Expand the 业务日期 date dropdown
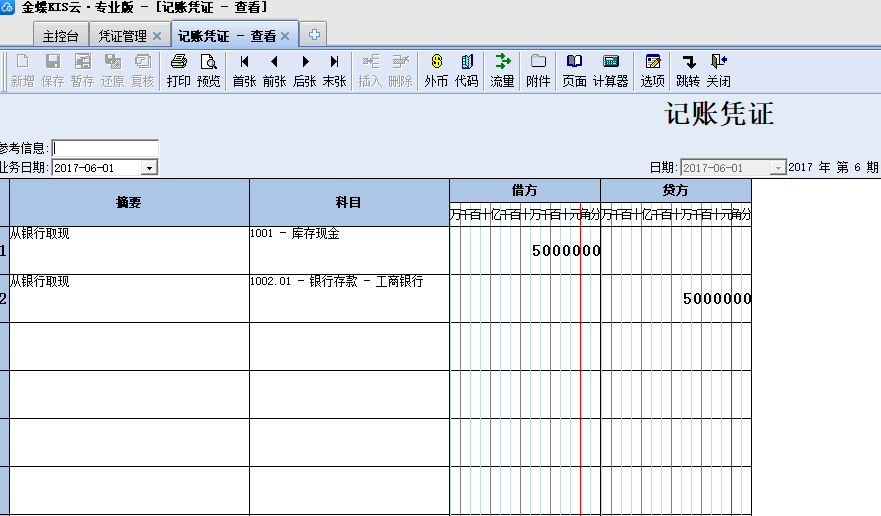Viewport: 881px width, 516px height. point(149,168)
